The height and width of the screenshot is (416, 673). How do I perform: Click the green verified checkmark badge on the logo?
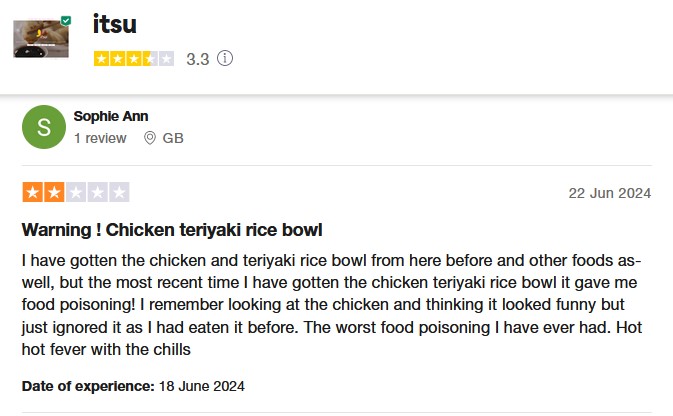(66, 20)
